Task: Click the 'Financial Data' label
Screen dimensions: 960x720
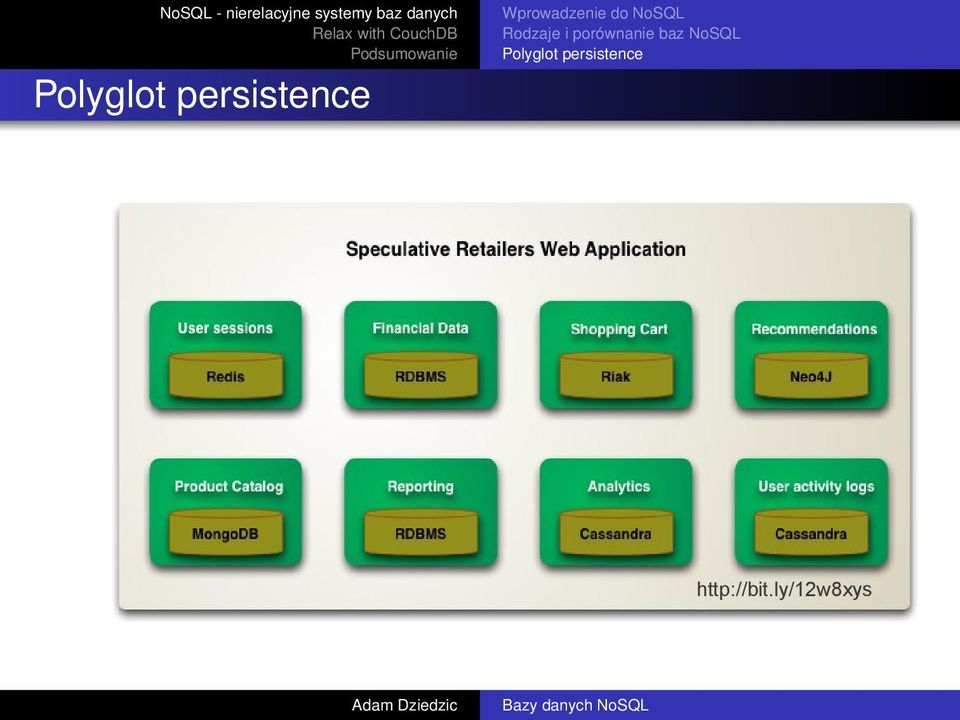Action: 421,329
